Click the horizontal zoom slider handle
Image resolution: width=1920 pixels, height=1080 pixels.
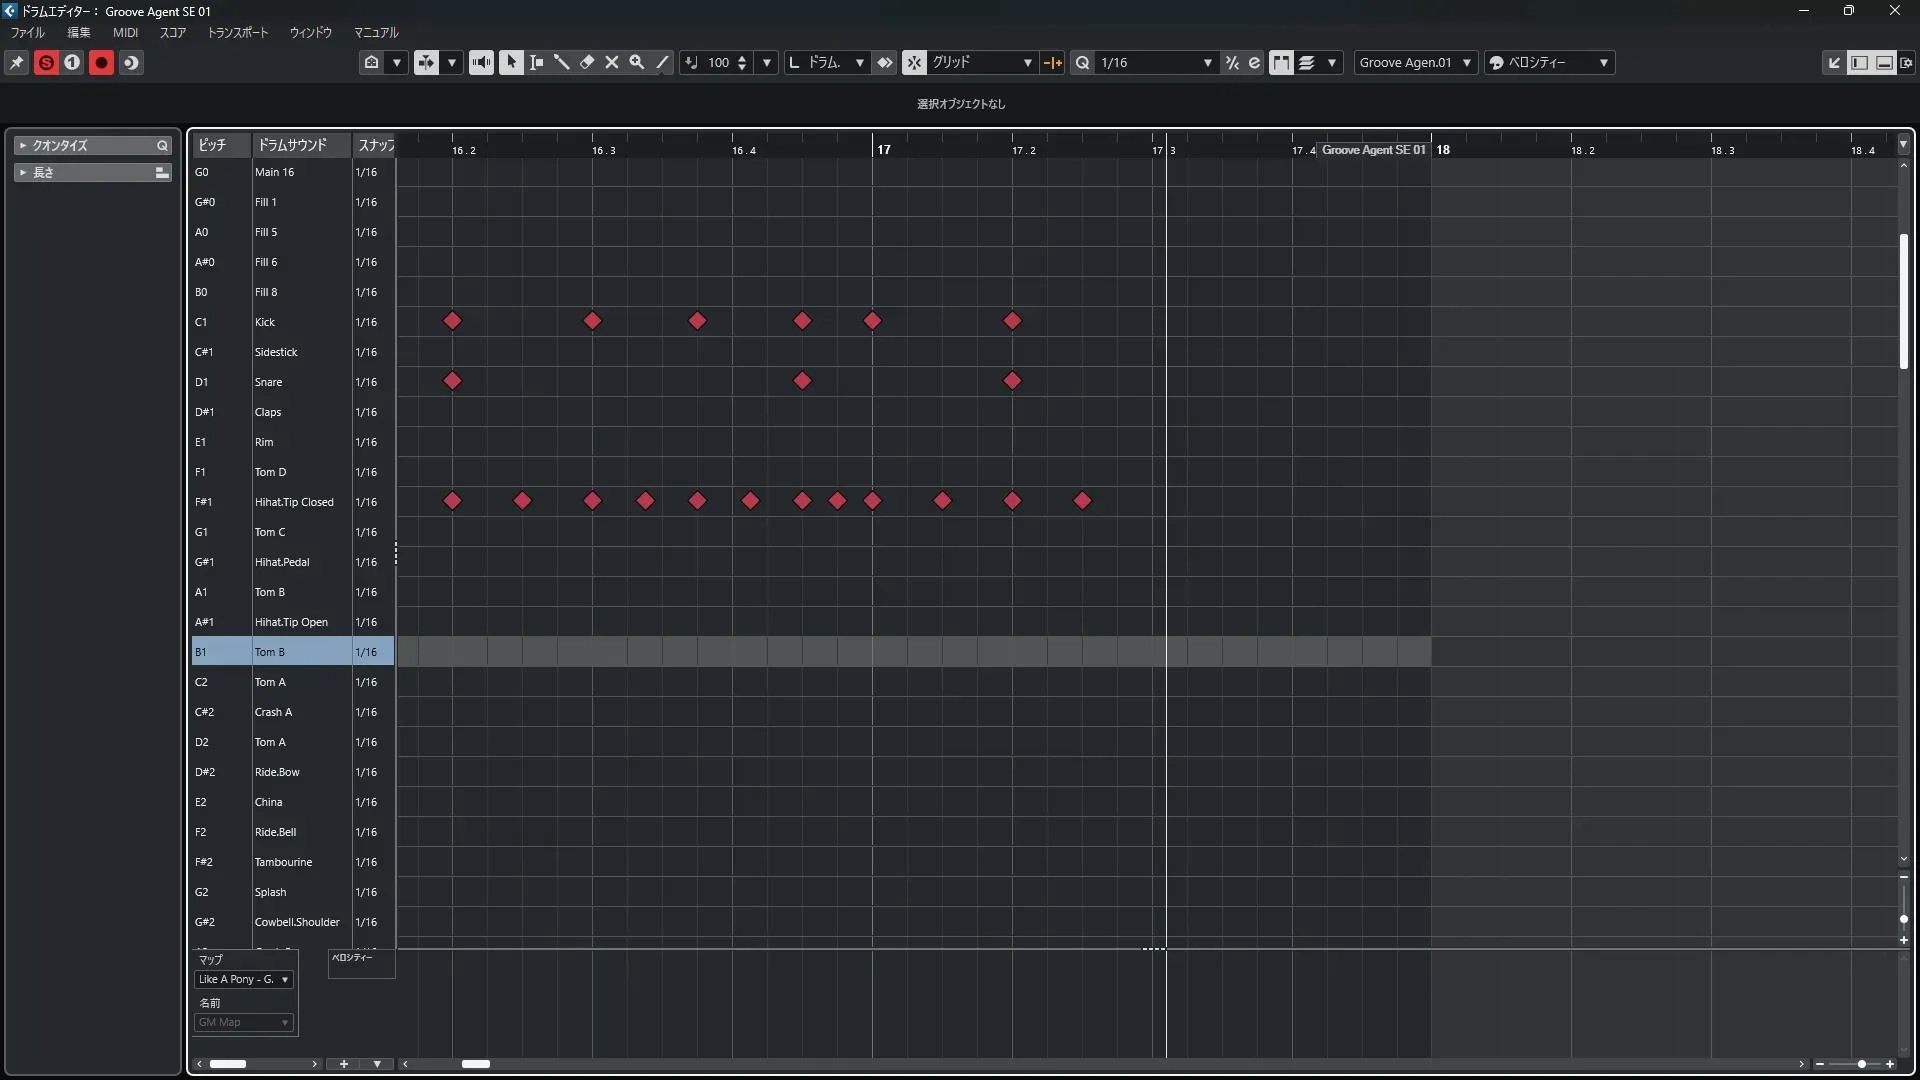pyautogui.click(x=1861, y=1064)
